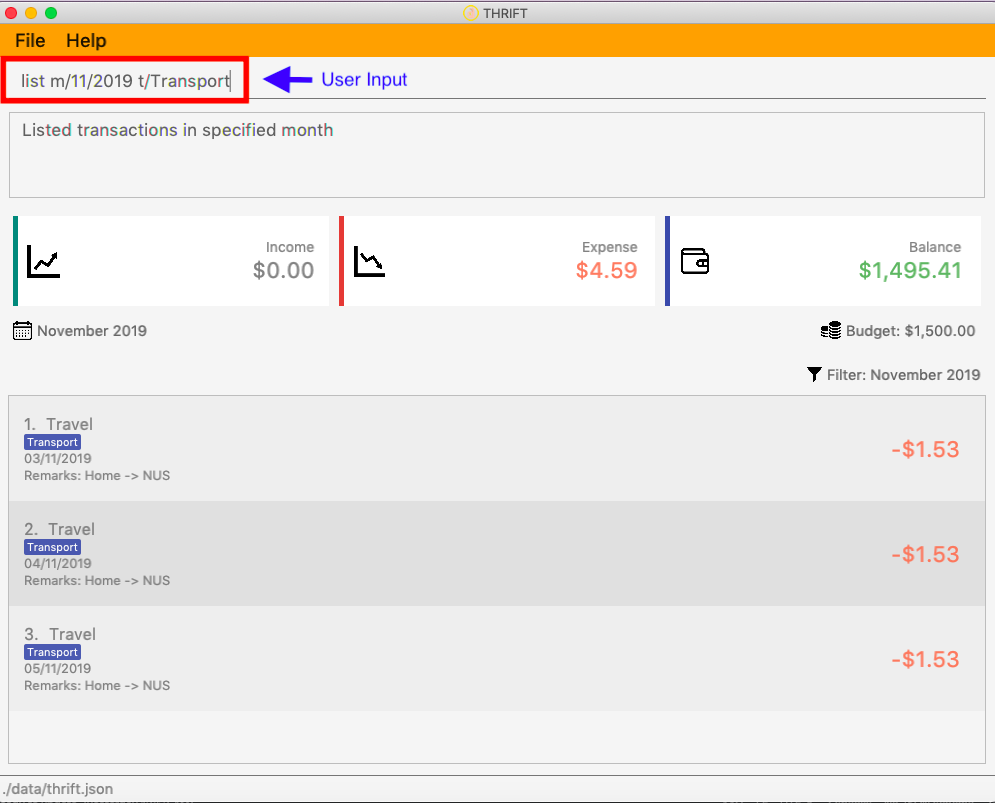Click the Expense value $4.59

606,270
